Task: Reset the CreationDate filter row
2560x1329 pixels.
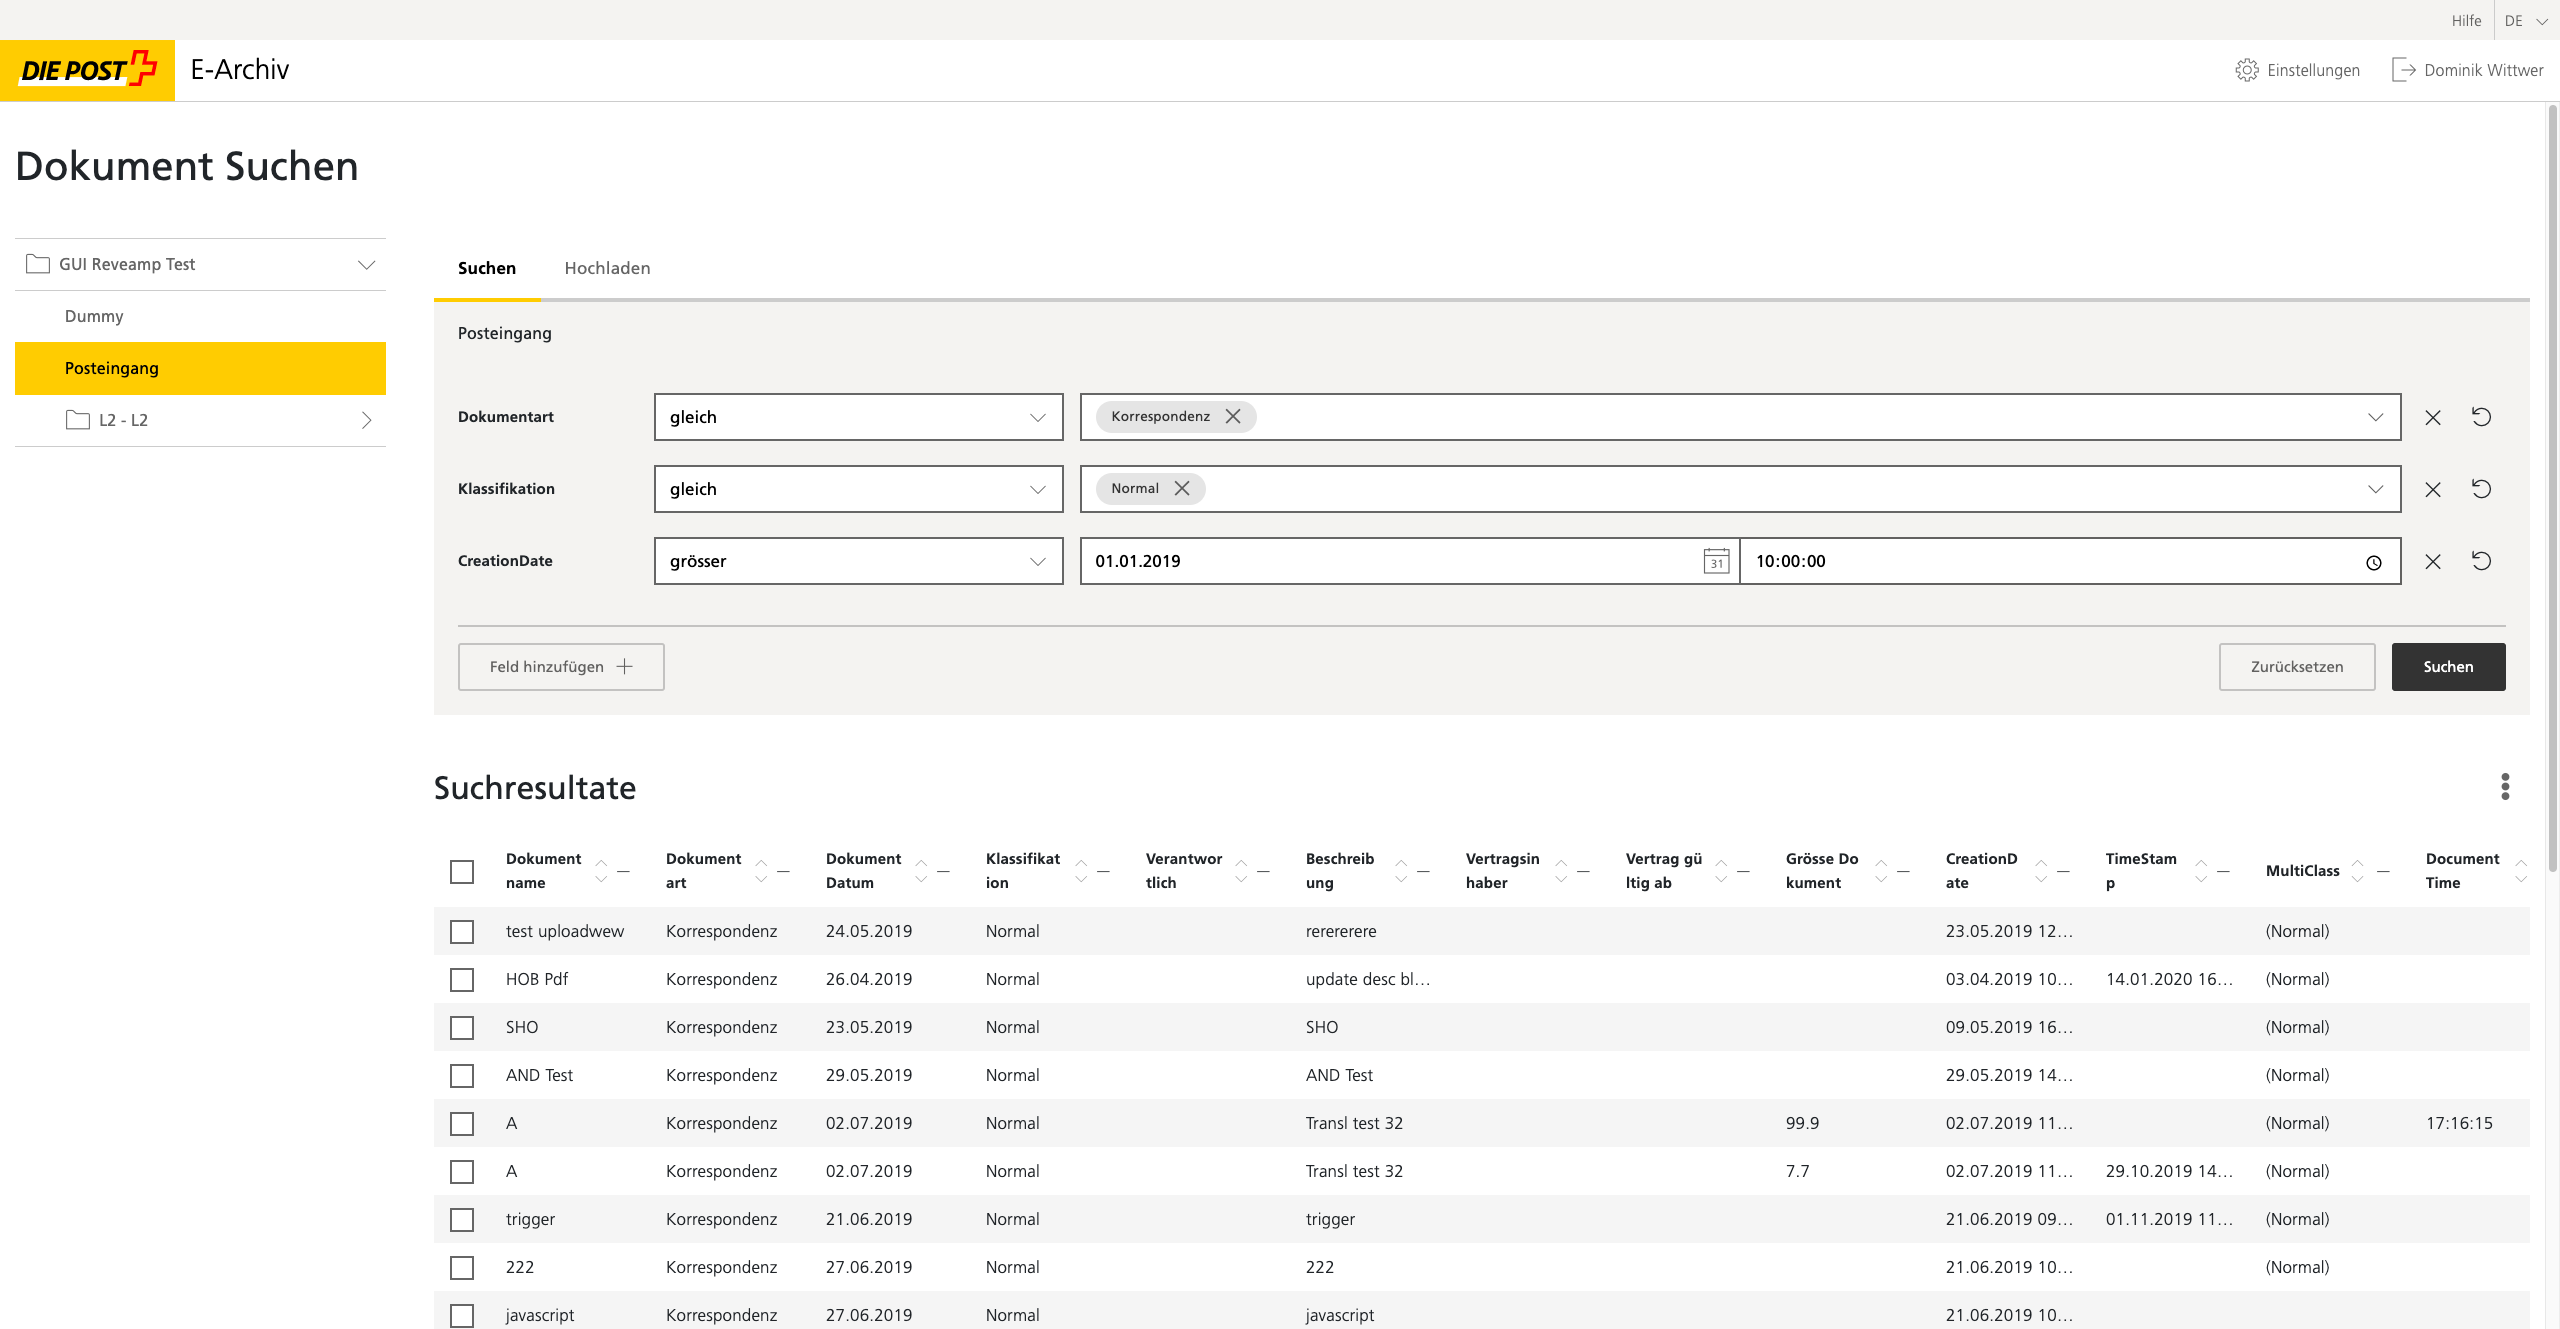Action: point(2481,560)
